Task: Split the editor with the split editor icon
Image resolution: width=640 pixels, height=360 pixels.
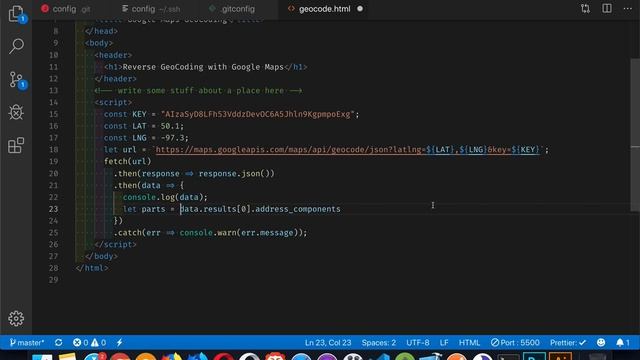Action: pyautogui.click(x=607, y=9)
